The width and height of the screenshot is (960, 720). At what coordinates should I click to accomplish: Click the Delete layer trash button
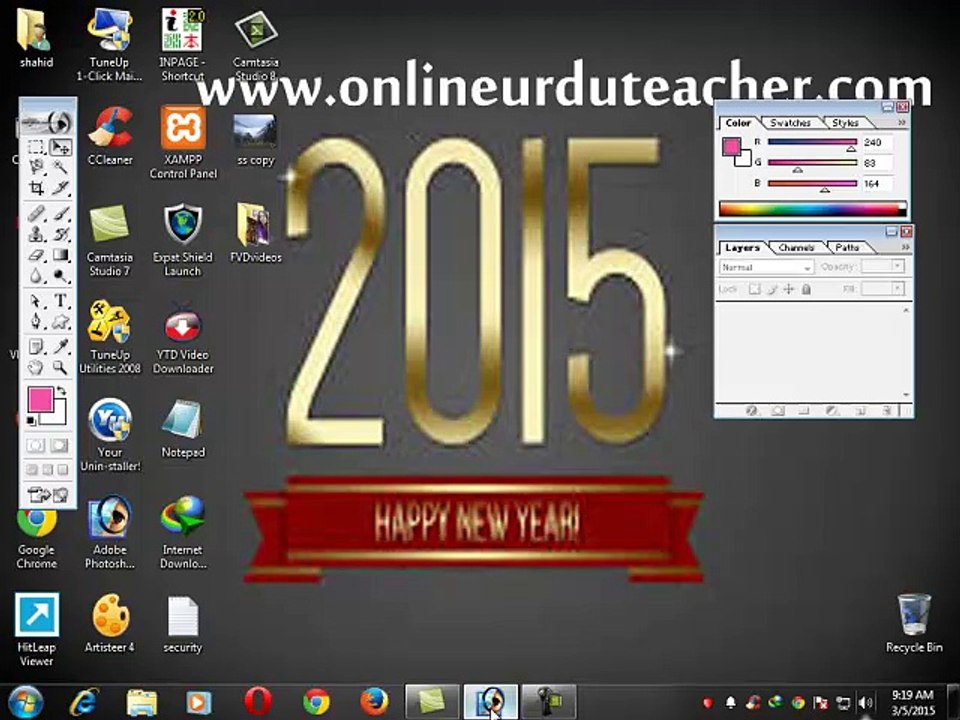click(x=885, y=411)
